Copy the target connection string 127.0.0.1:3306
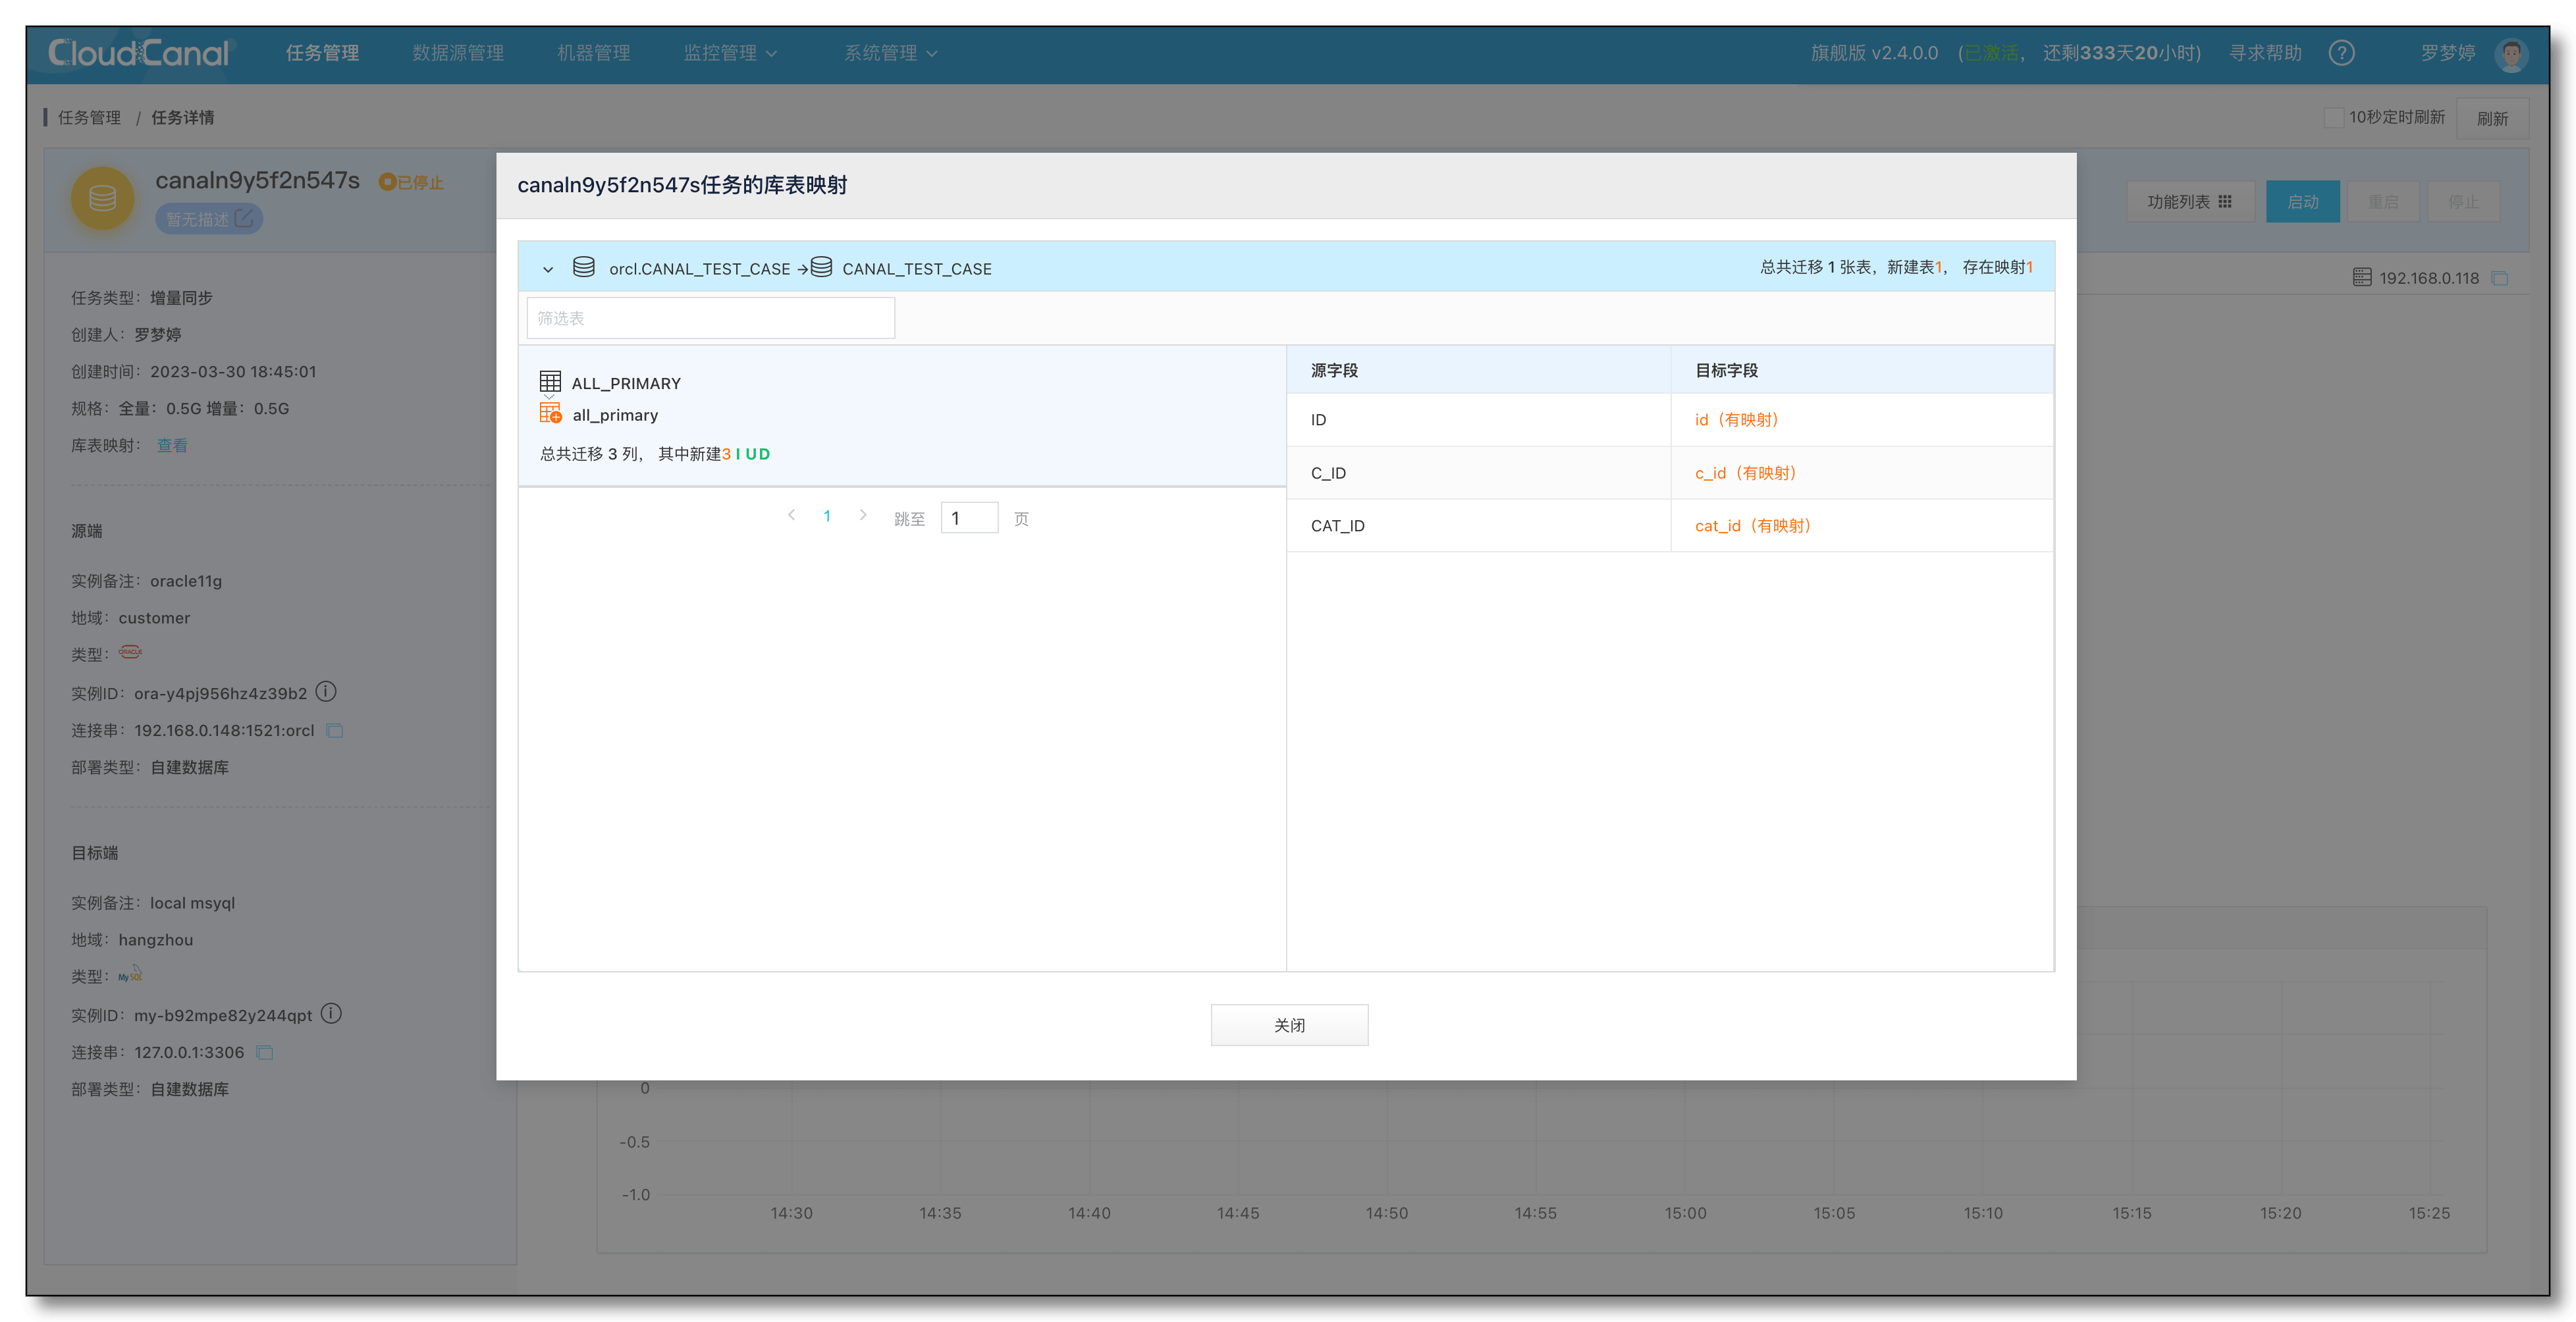Image resolution: width=2576 pixels, height=1322 pixels. pyautogui.click(x=265, y=1052)
